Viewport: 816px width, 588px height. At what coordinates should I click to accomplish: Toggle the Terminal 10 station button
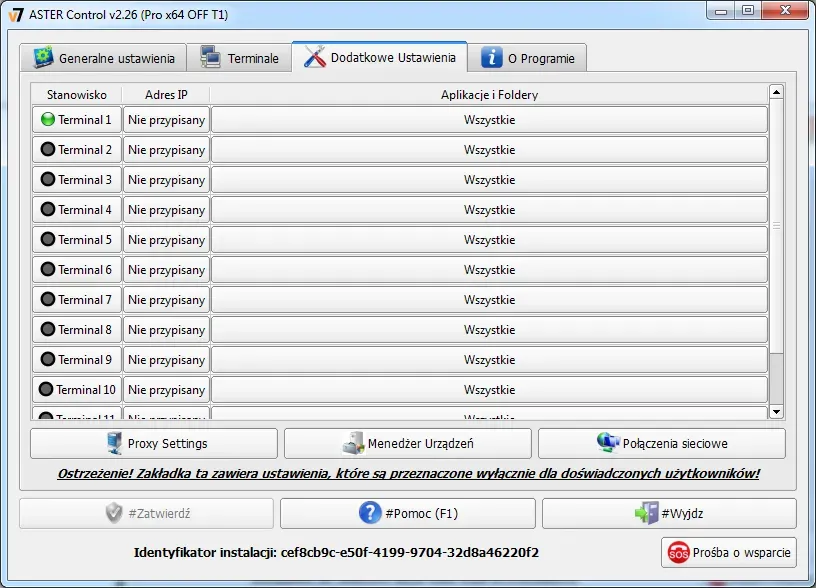pyautogui.click(x=76, y=390)
